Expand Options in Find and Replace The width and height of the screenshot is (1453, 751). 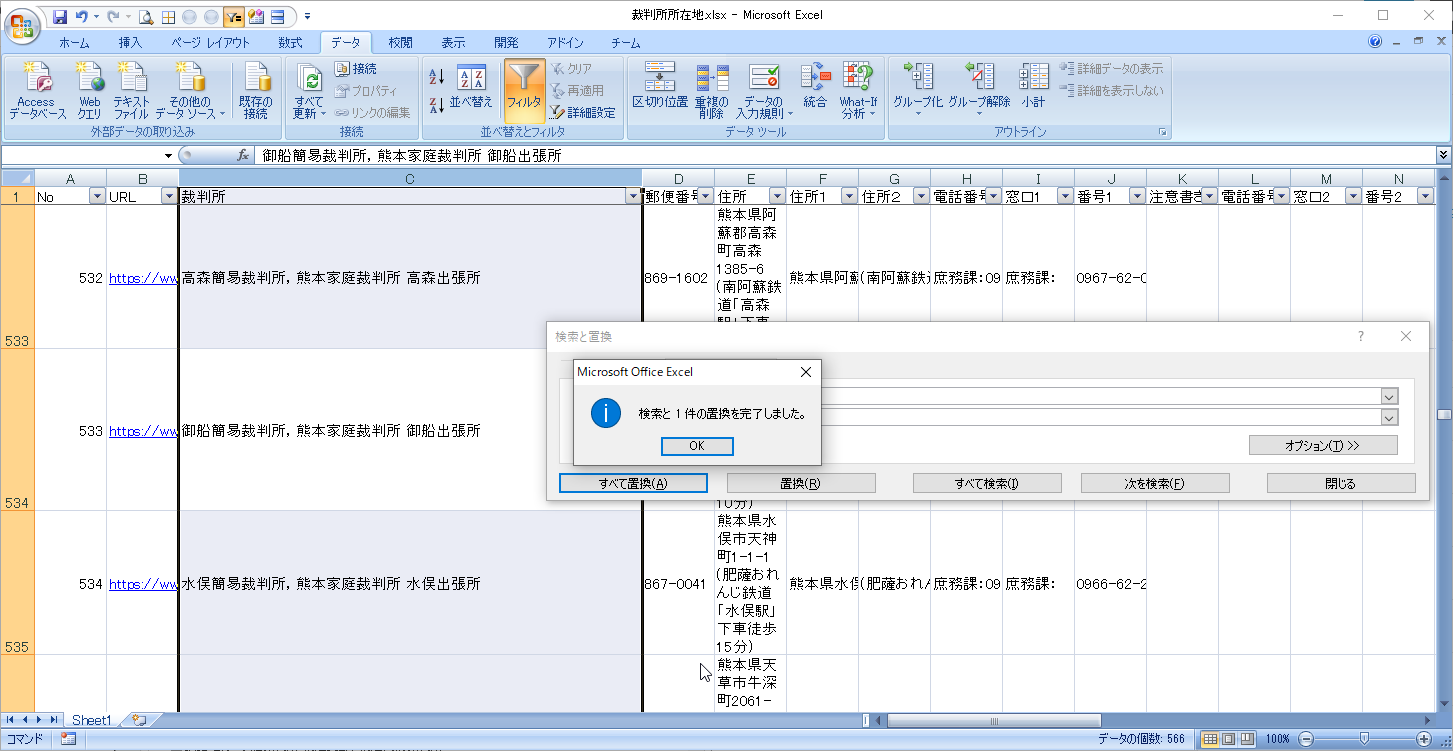(x=1323, y=445)
